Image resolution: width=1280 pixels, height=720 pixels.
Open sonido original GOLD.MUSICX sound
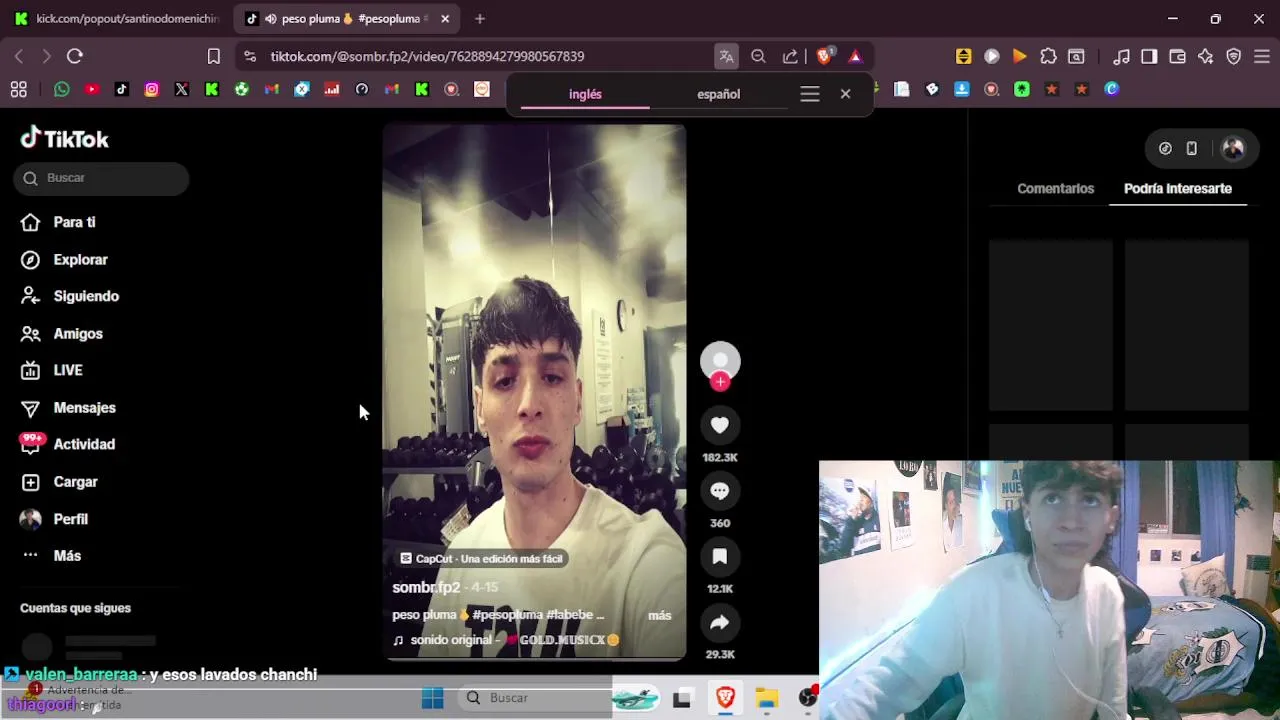tap(507, 639)
